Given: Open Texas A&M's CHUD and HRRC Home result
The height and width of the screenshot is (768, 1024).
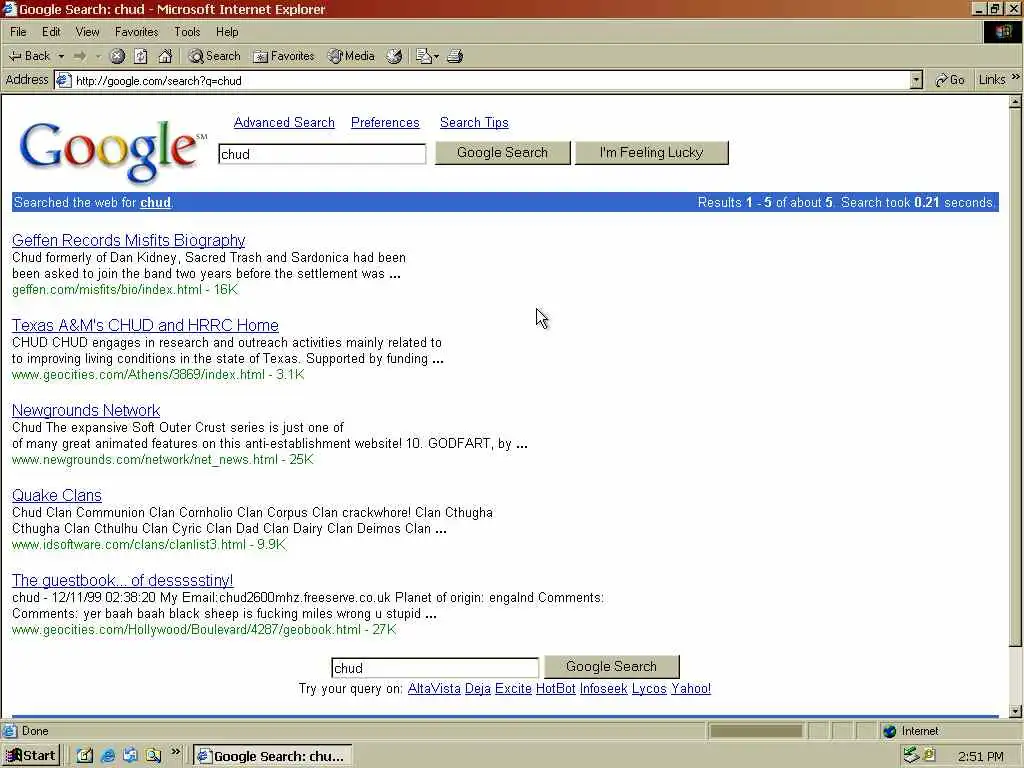Looking at the screenshot, I should (145, 325).
